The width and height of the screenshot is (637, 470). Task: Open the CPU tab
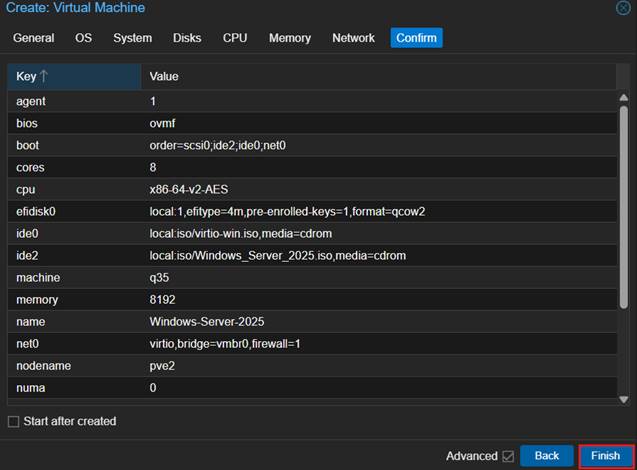(235, 38)
